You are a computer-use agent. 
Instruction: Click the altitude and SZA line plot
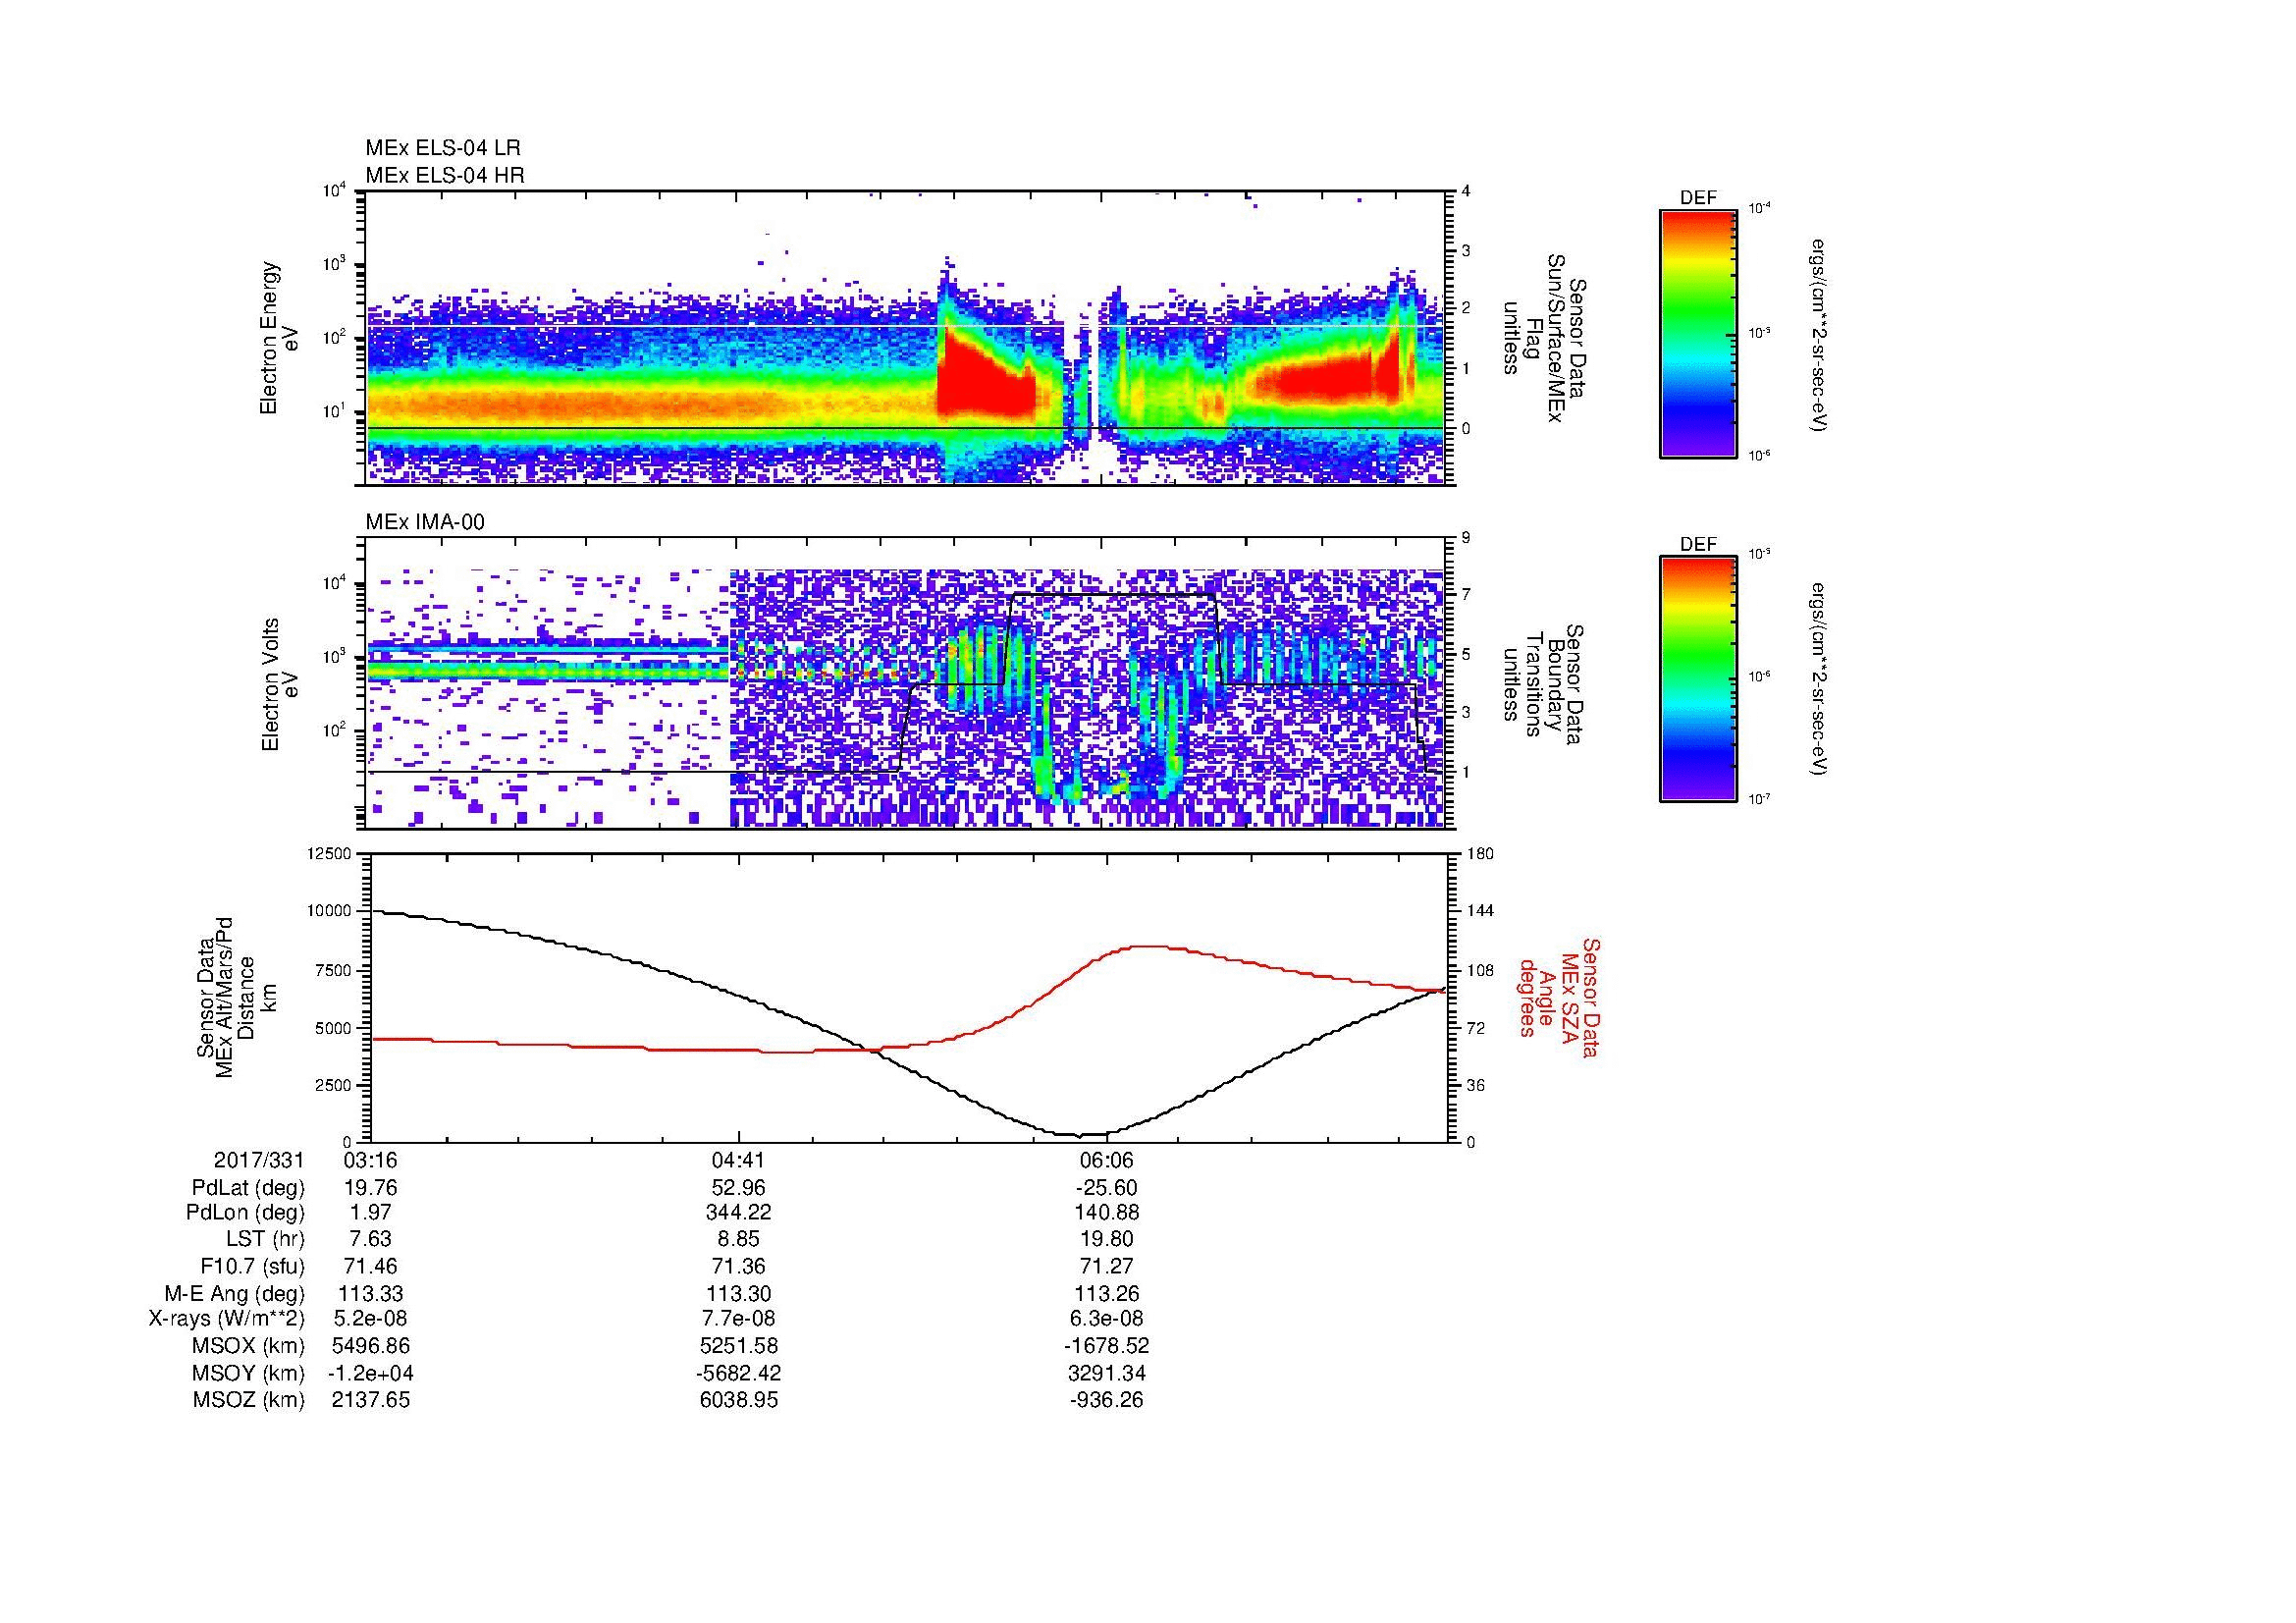(908, 997)
